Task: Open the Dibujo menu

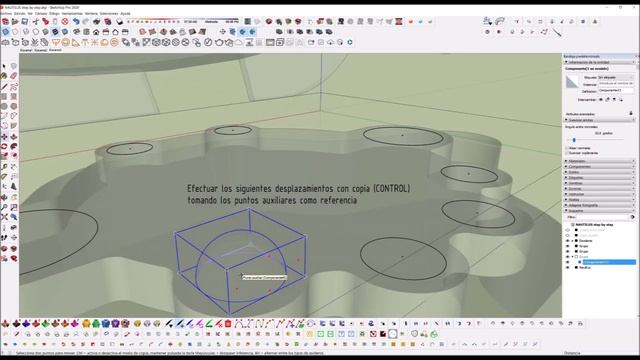Action: tap(54, 13)
